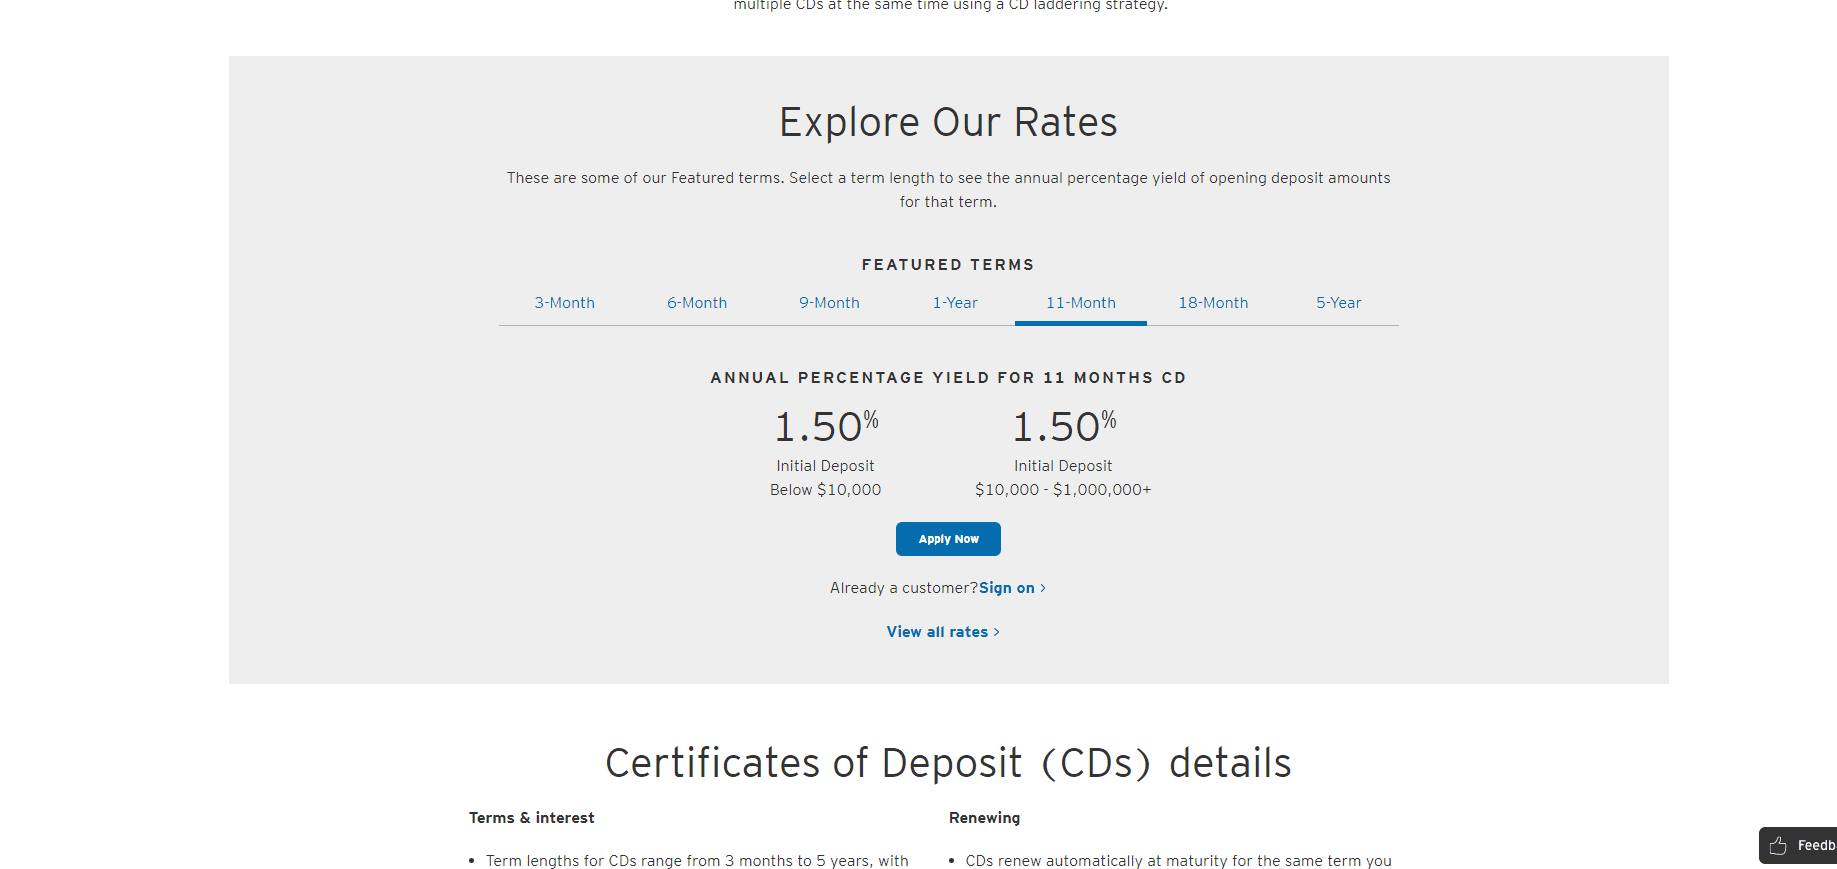Choose the 1-Year term tab
Viewport: 1837px width, 869px height.
click(955, 303)
